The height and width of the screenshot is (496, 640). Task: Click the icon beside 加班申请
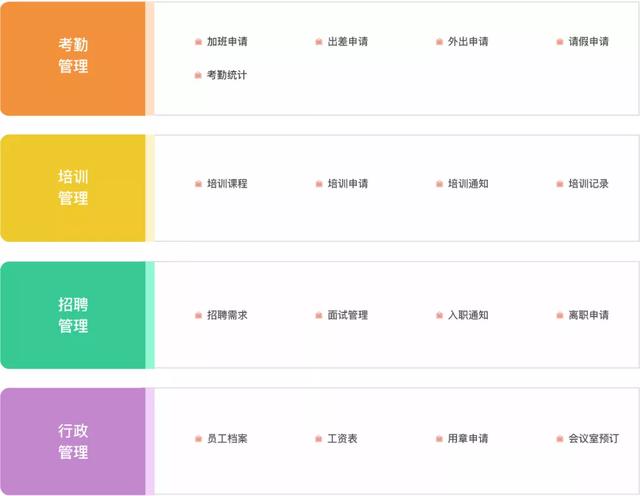[198, 42]
